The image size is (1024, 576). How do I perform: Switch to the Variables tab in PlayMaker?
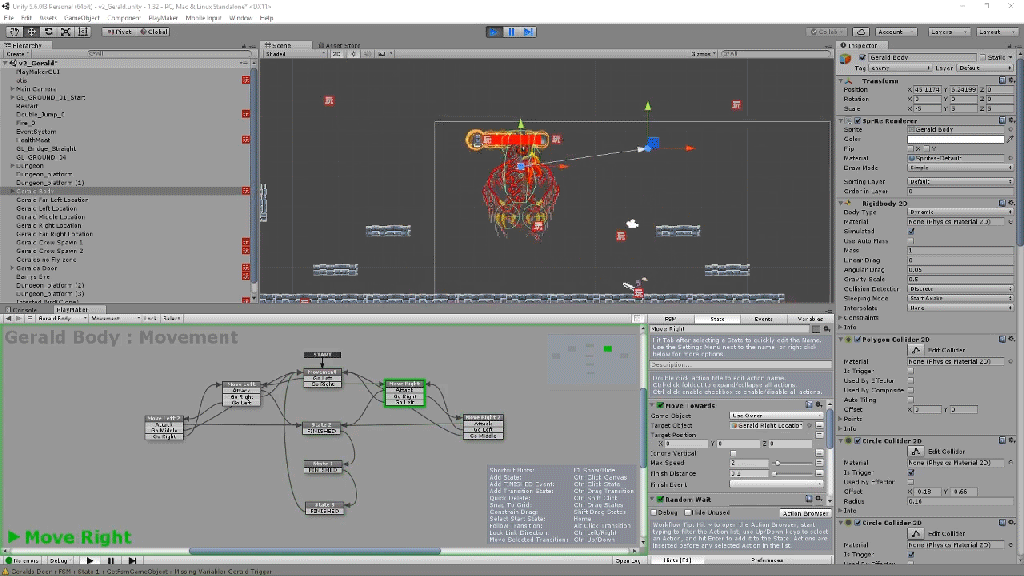[x=810, y=319]
